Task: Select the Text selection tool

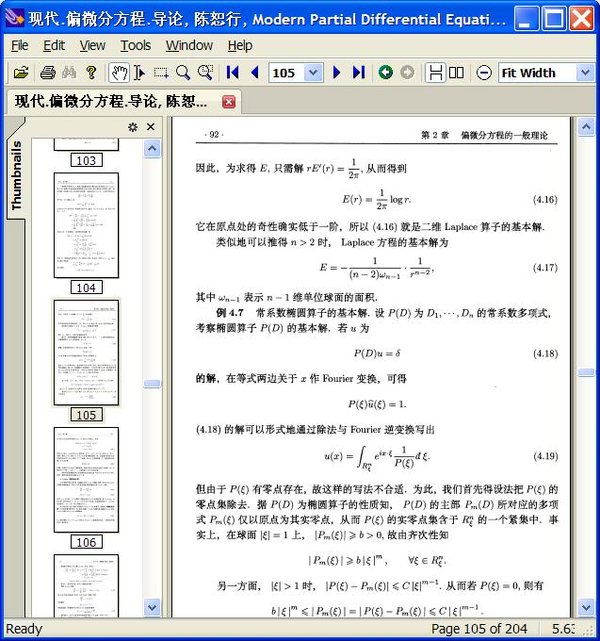Action: (139, 73)
